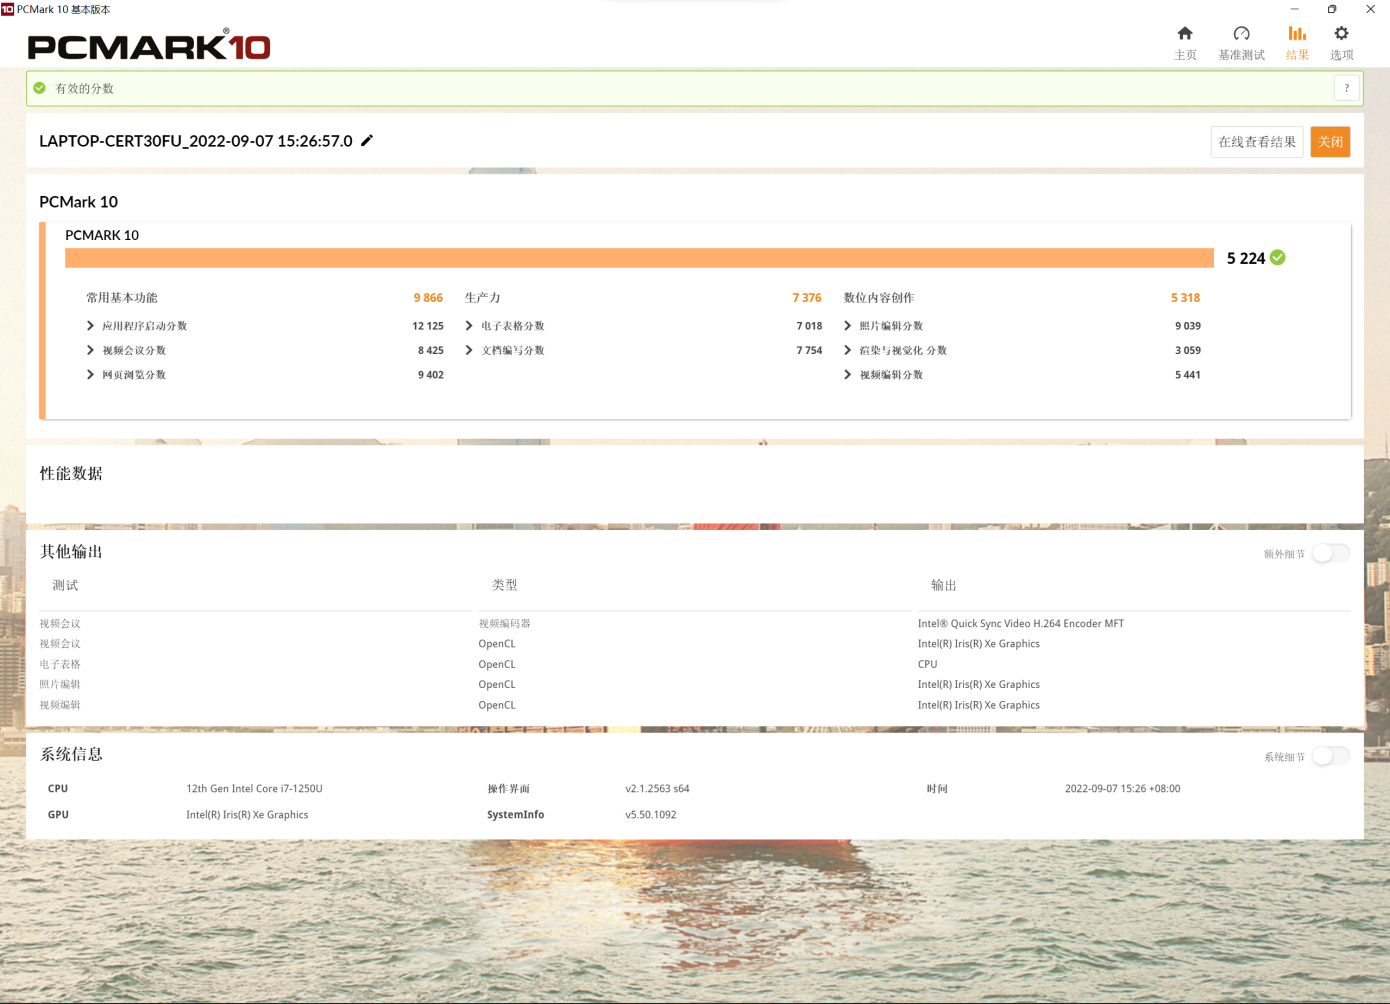This screenshot has width=1390, height=1004.
Task: Click the 性能数据 section heading
Action: pos(71,473)
